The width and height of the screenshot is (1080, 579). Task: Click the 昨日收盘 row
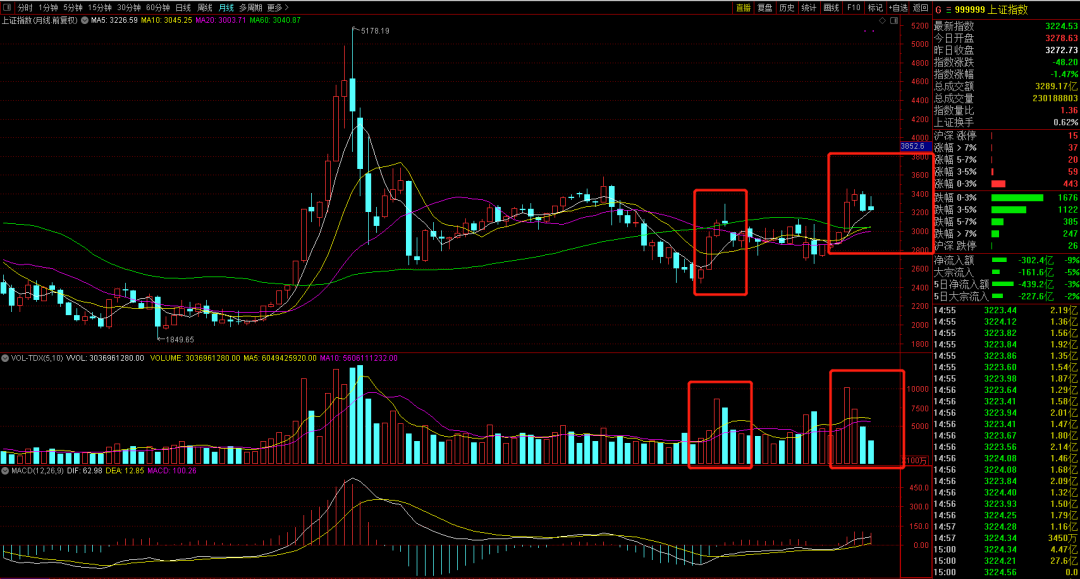1006,50
